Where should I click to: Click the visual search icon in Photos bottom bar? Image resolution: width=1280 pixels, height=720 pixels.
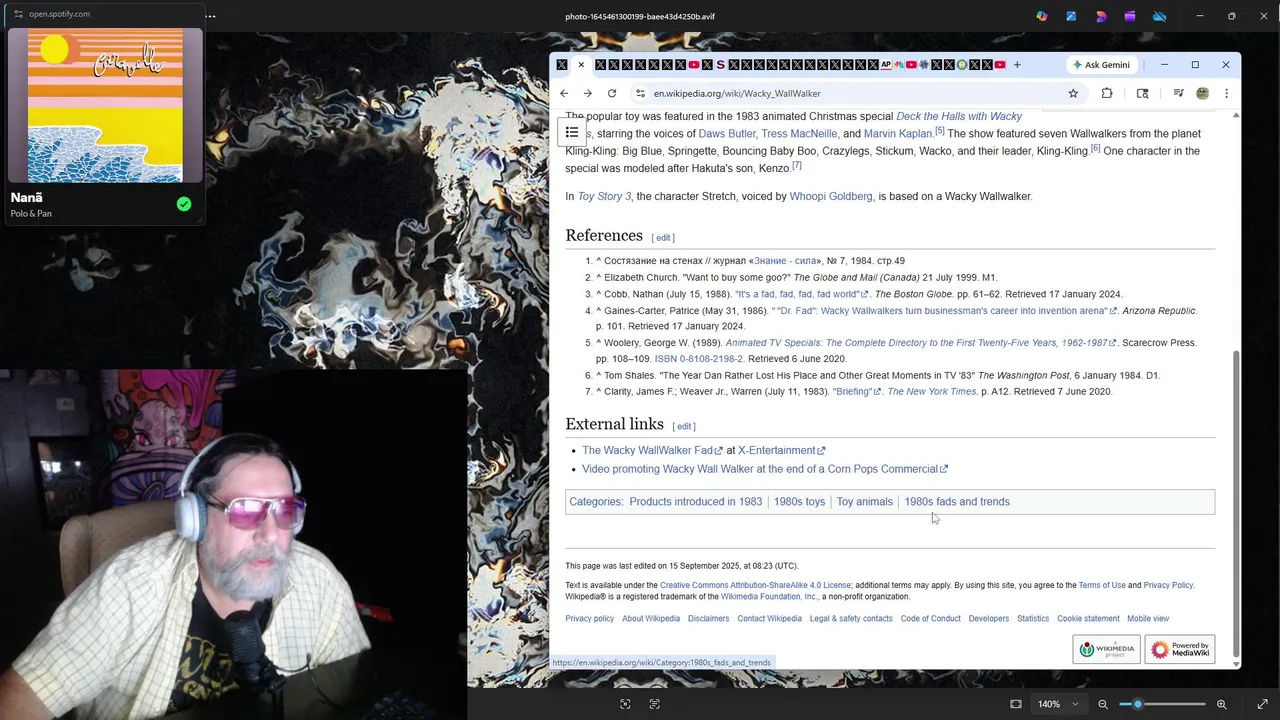point(625,704)
